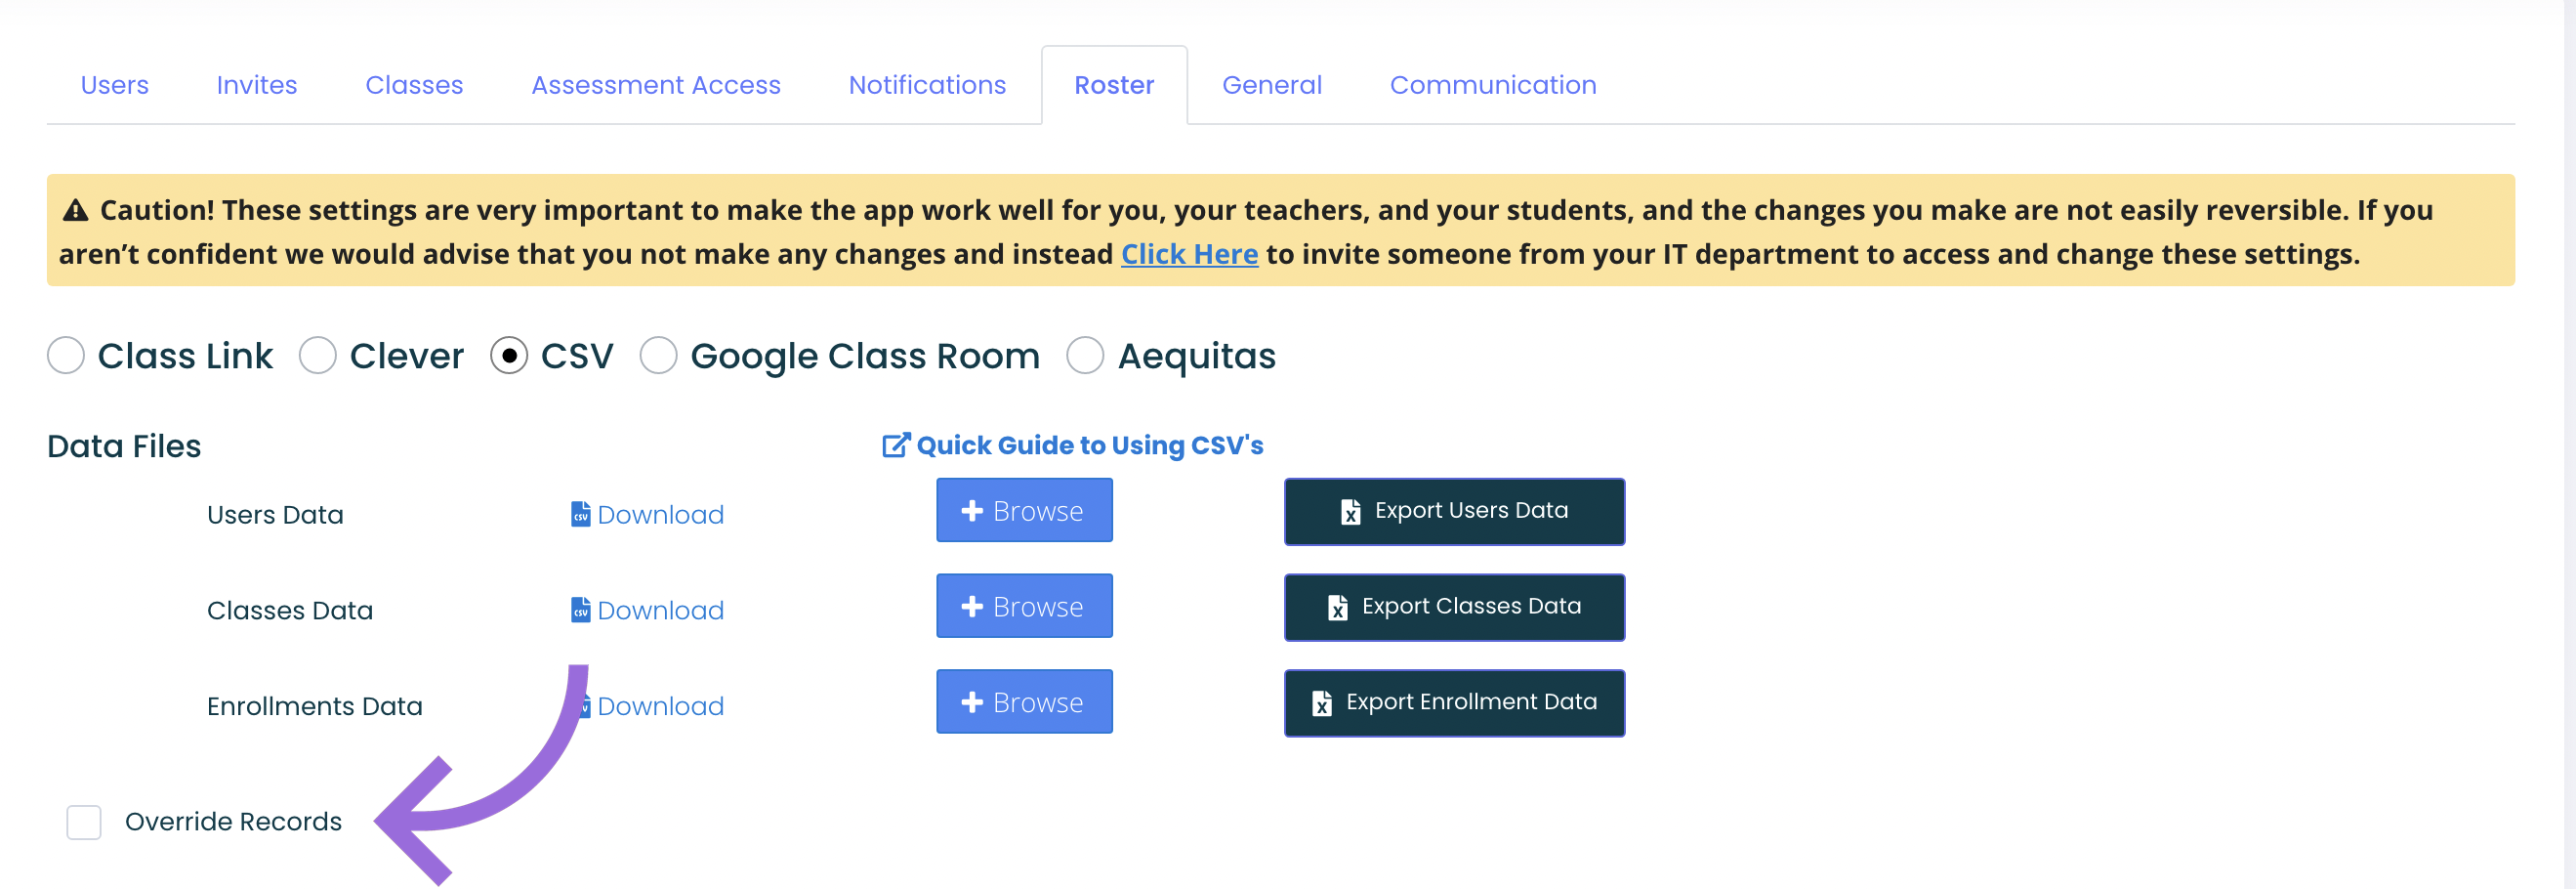Enable the Override Records checkbox
The height and width of the screenshot is (889, 2576).
84,822
